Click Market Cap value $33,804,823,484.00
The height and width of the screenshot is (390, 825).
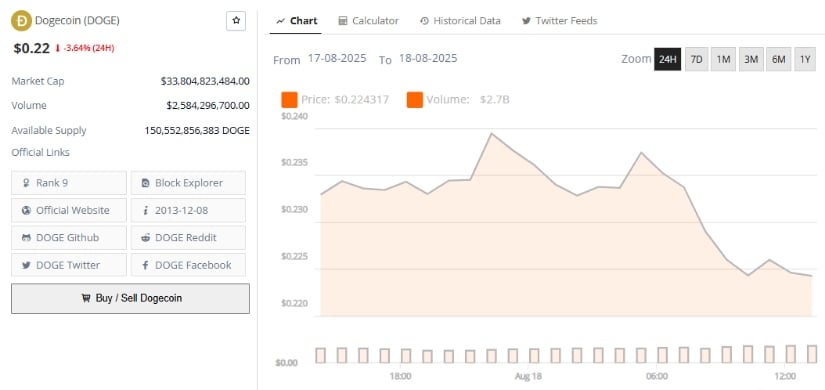click(205, 82)
